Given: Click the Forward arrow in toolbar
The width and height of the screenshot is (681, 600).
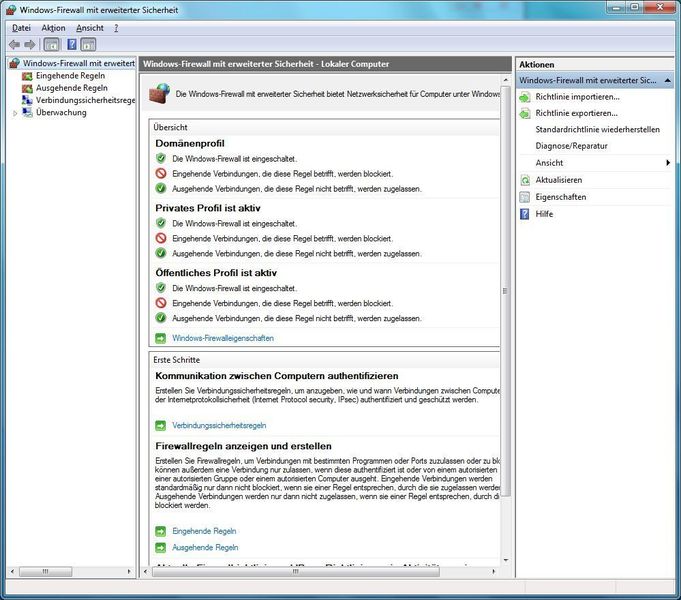Looking at the screenshot, I should [29, 44].
